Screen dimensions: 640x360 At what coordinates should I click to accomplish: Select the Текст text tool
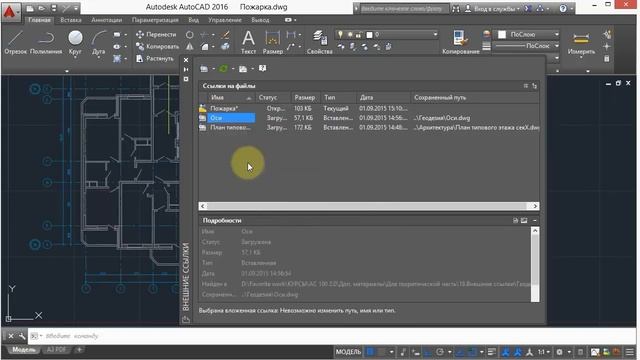coord(248,42)
